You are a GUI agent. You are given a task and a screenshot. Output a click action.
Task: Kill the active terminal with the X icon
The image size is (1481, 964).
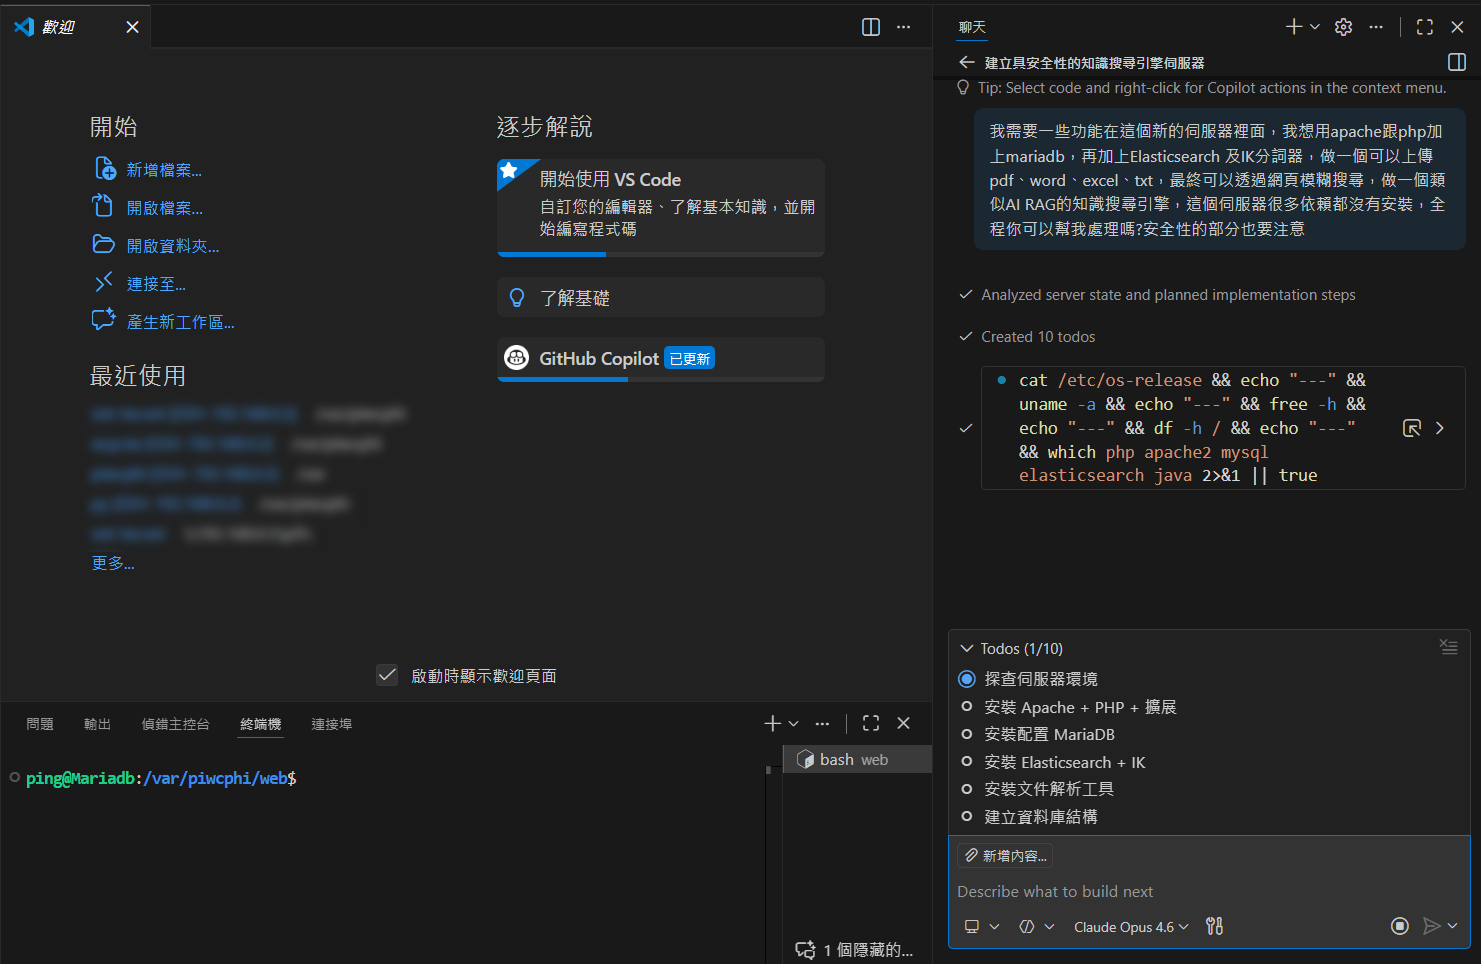click(x=903, y=723)
